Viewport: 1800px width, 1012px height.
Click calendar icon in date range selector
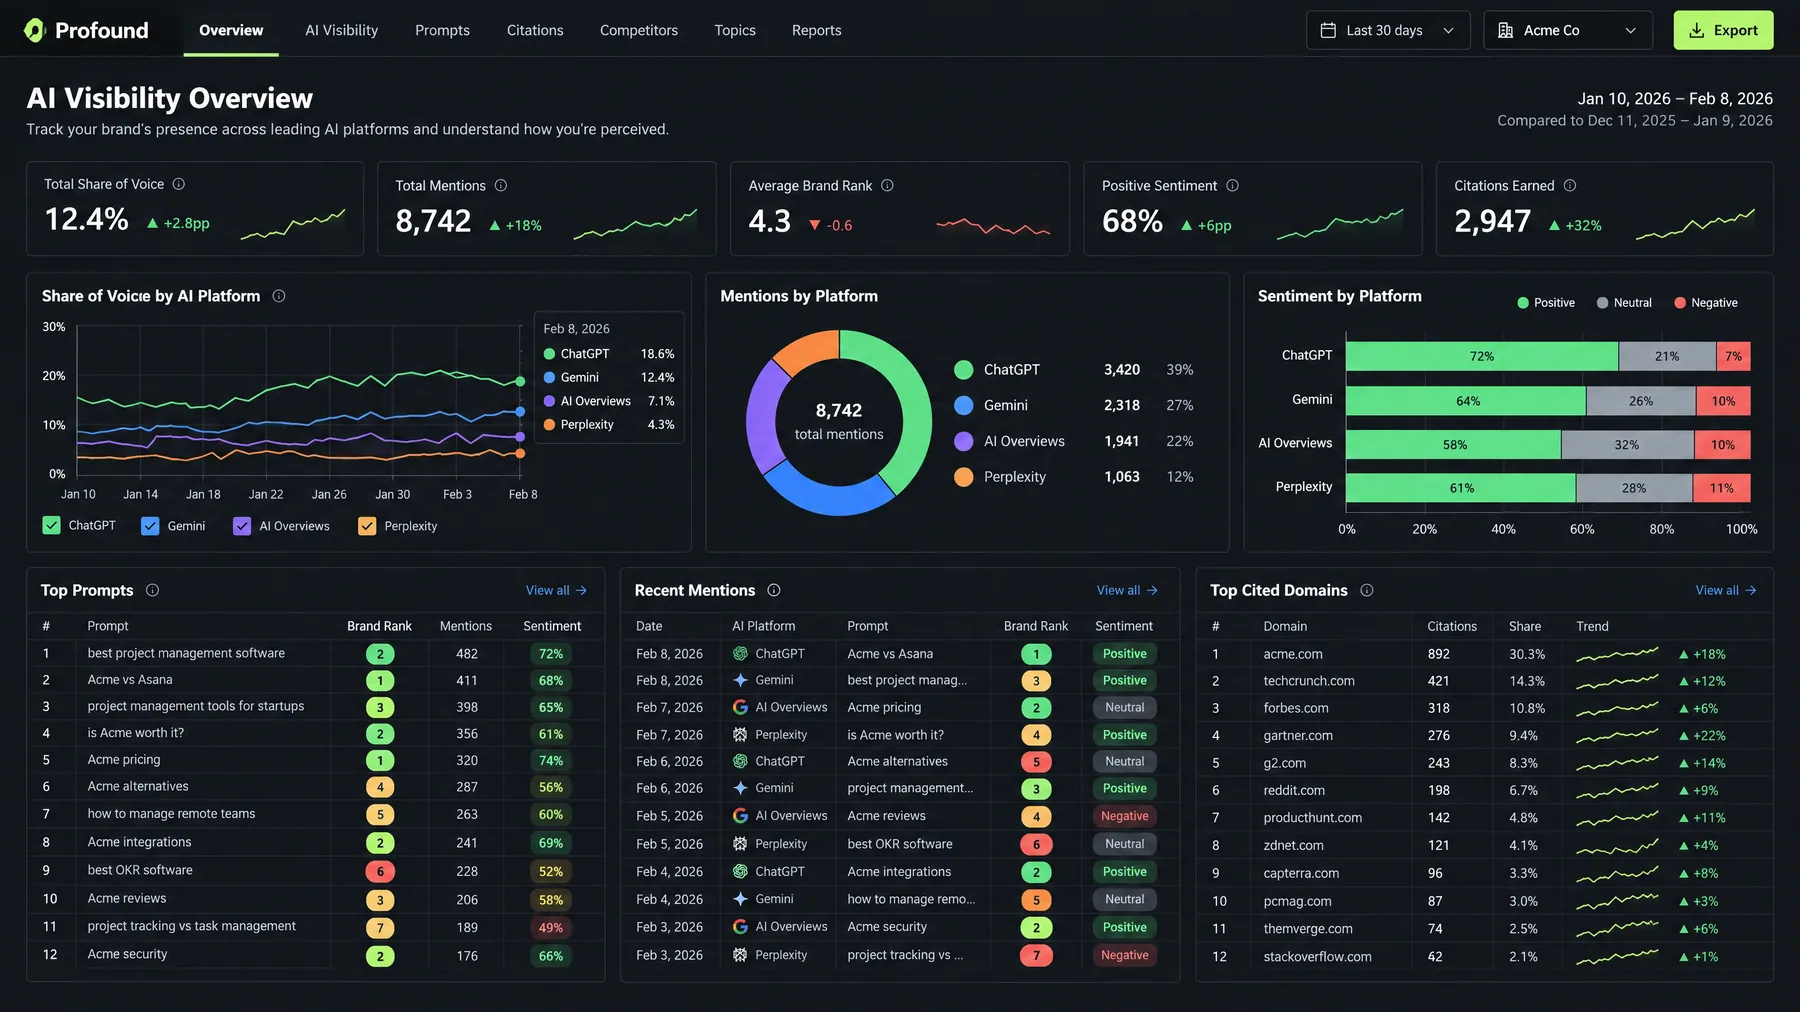click(x=1328, y=30)
